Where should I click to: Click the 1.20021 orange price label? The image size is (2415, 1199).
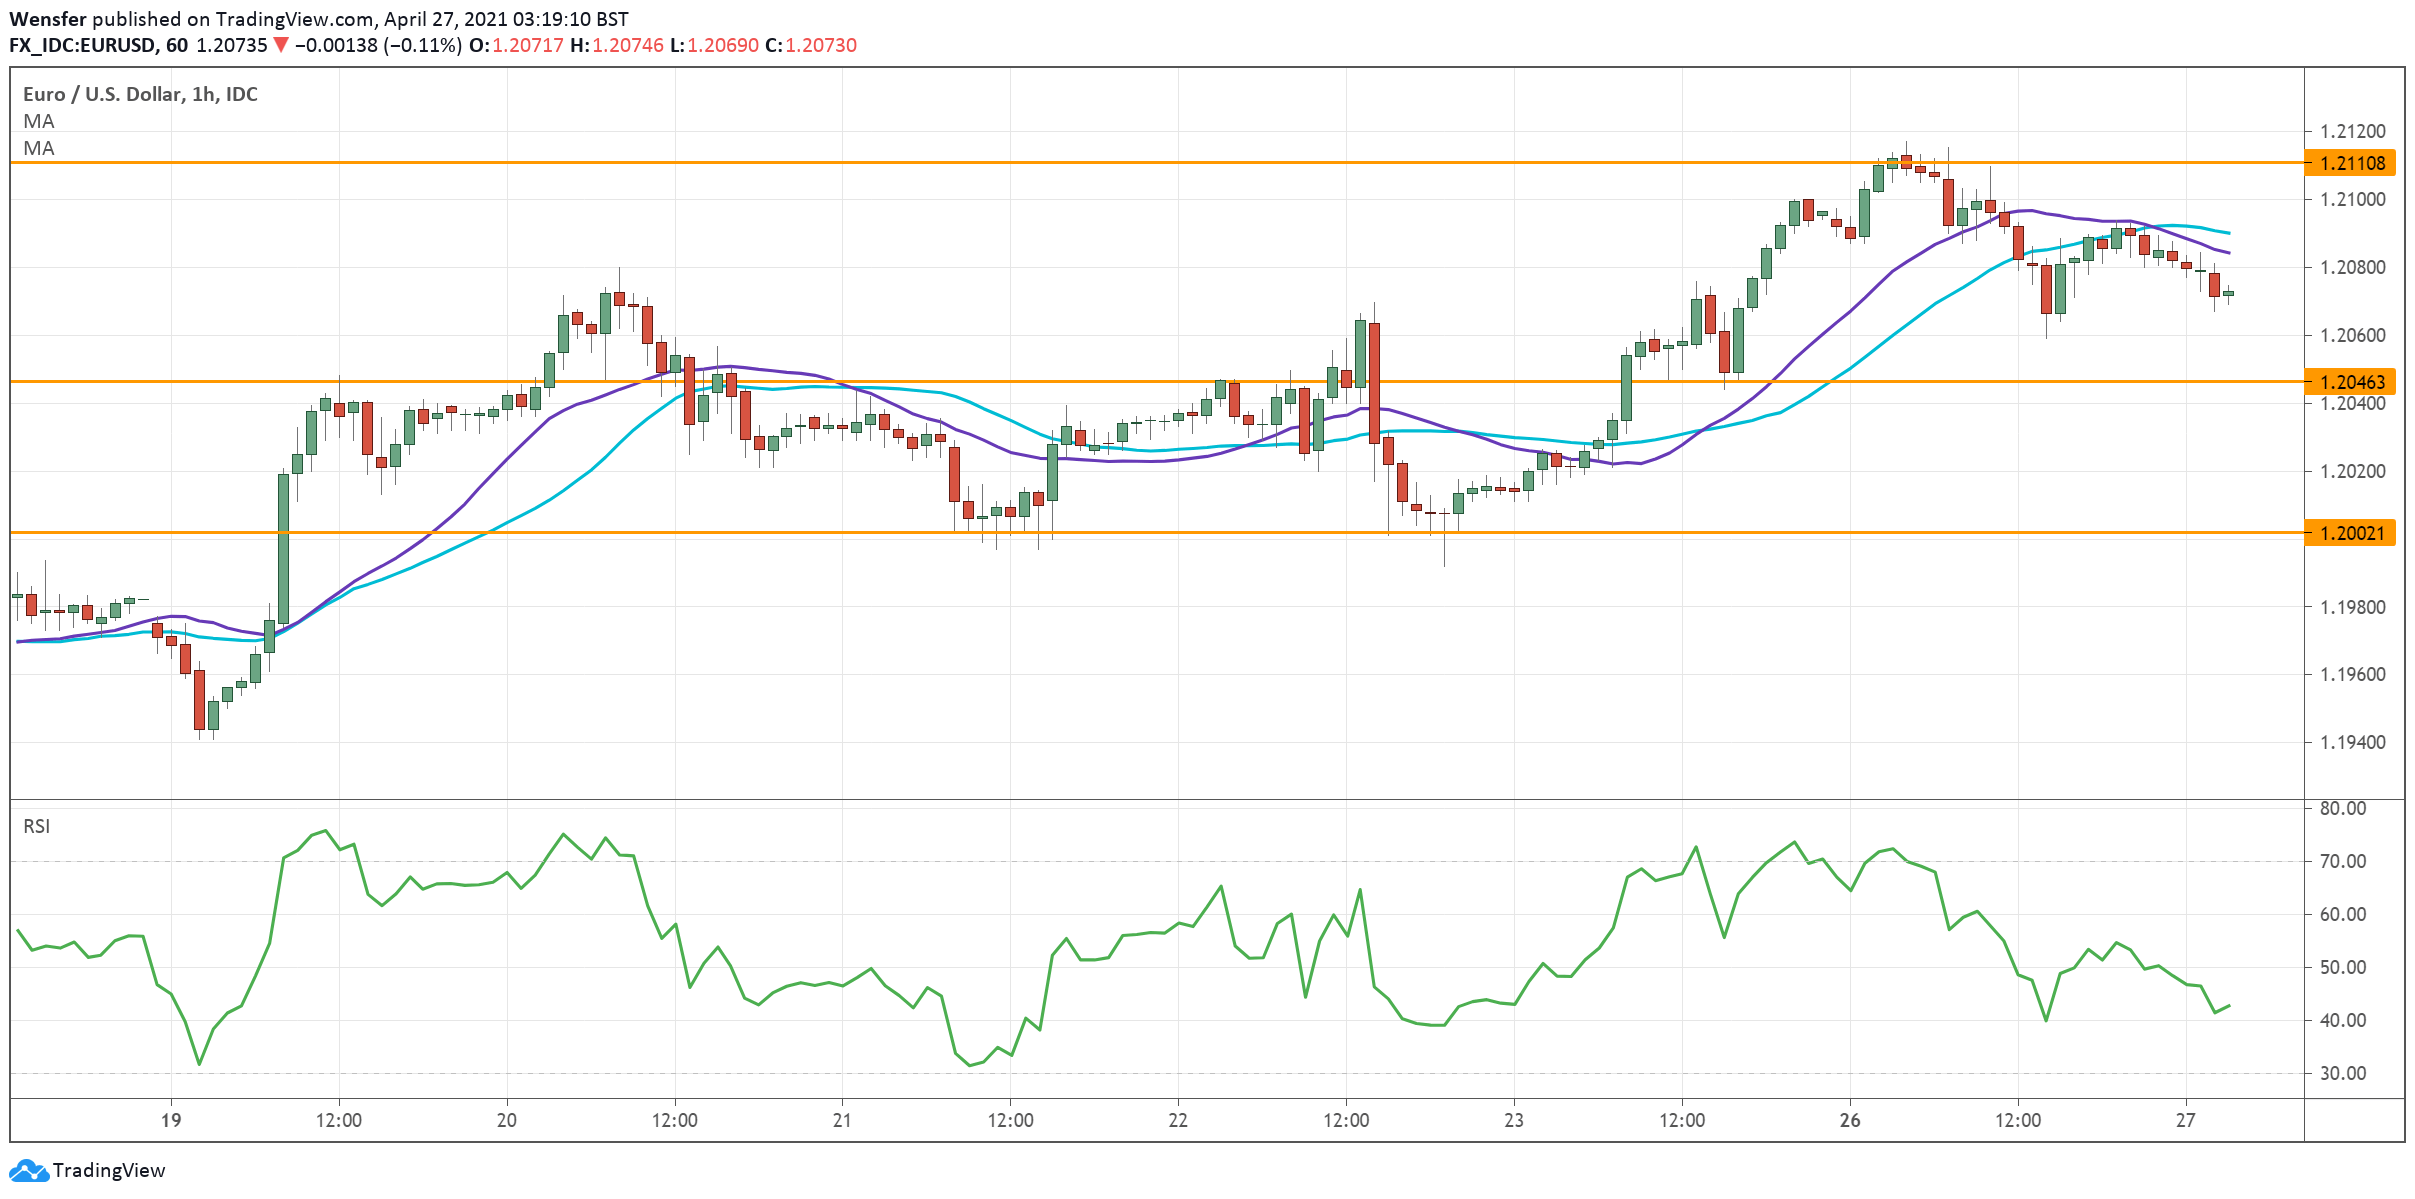[2352, 533]
